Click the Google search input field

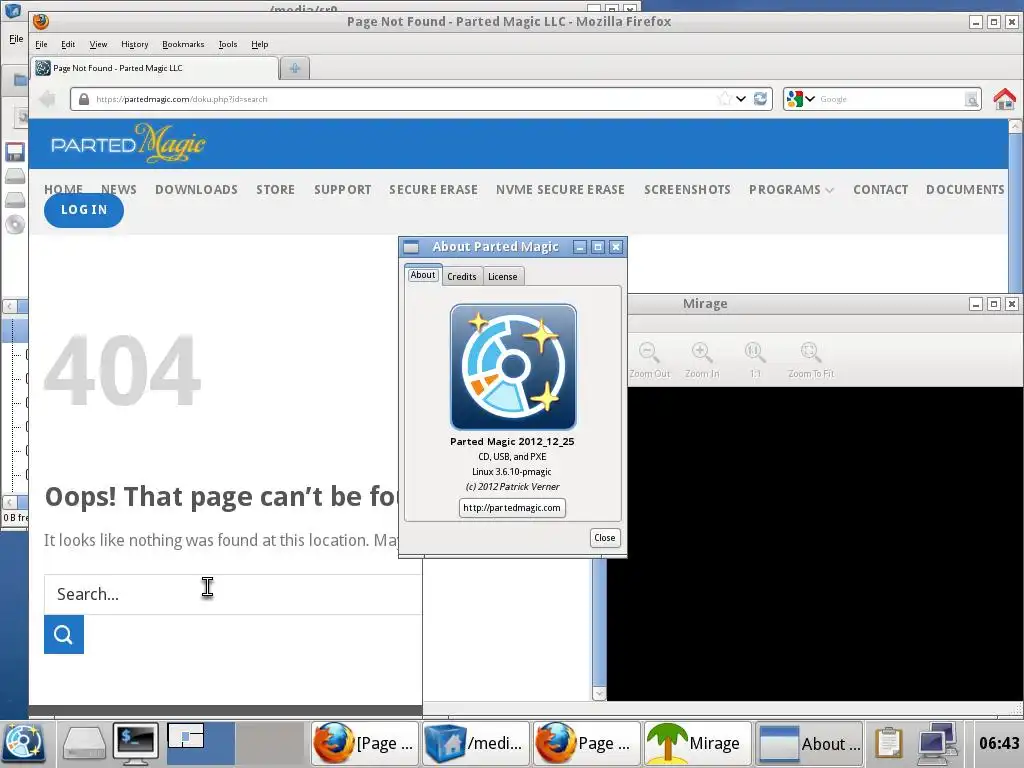tap(889, 99)
